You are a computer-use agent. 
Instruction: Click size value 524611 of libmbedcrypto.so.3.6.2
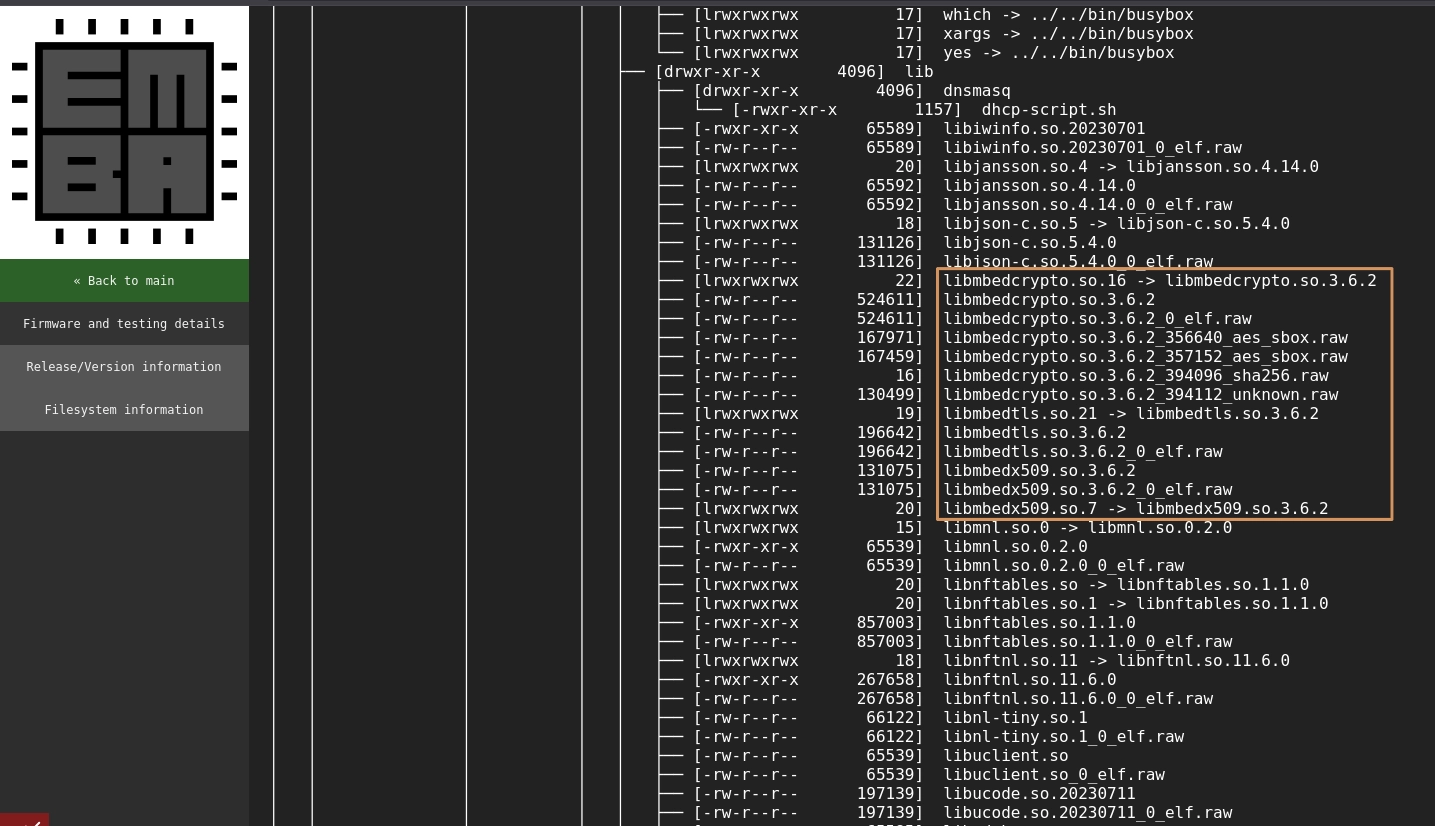point(886,300)
